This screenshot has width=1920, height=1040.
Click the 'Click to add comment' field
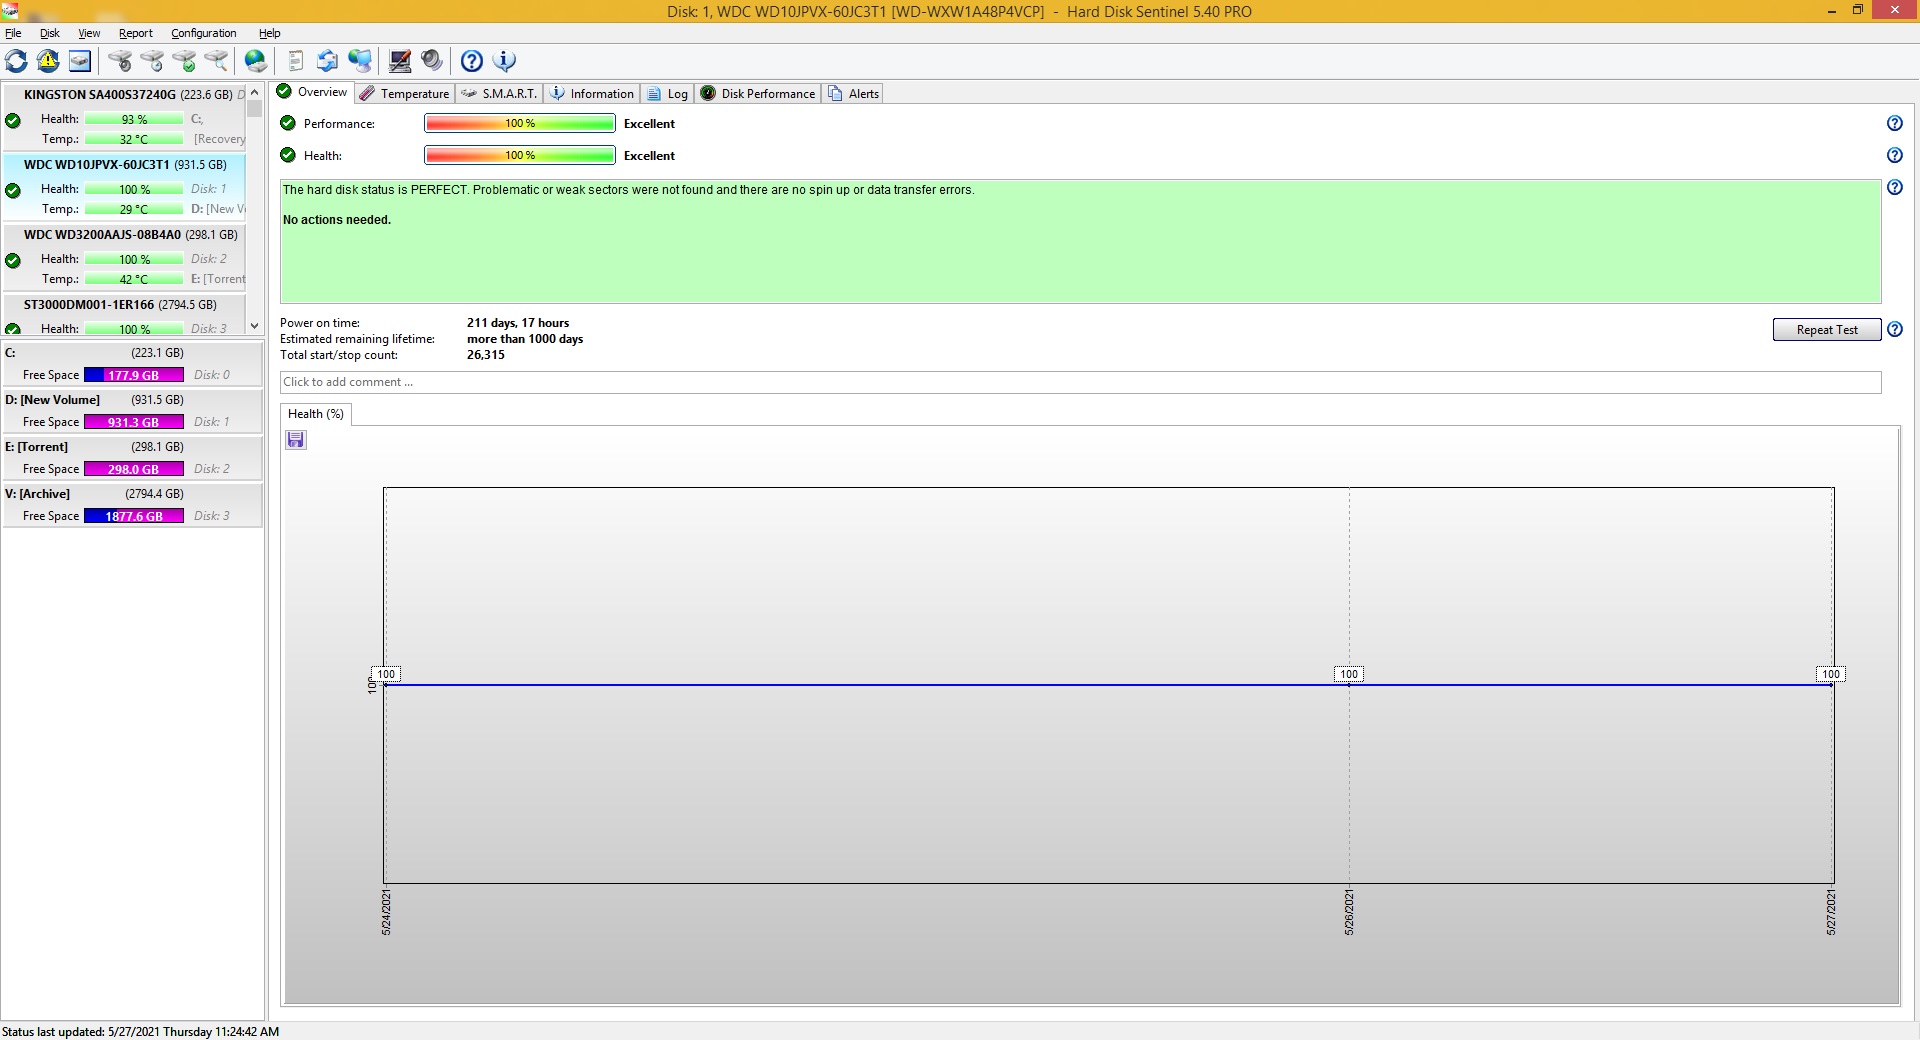point(1080,382)
